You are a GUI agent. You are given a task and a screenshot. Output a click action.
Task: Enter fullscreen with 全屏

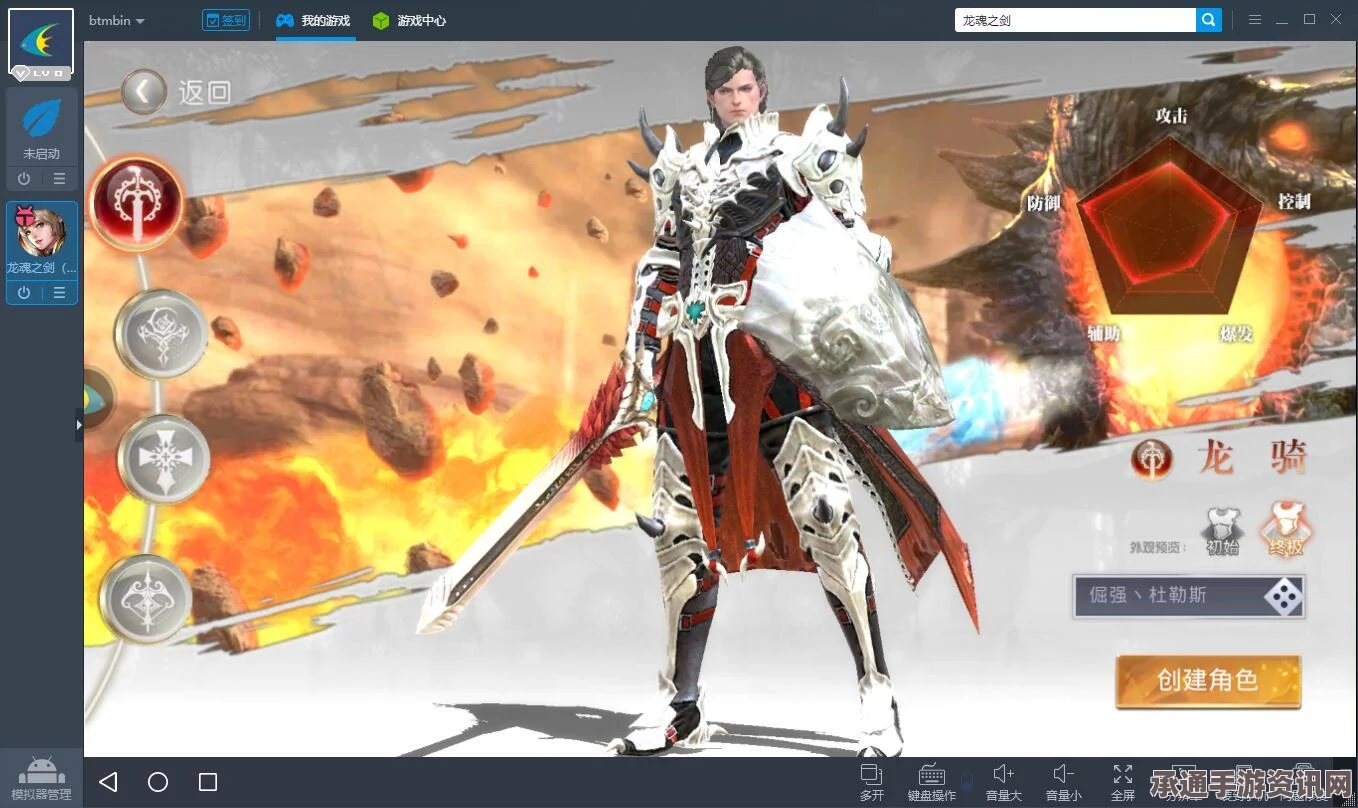pos(1123,783)
